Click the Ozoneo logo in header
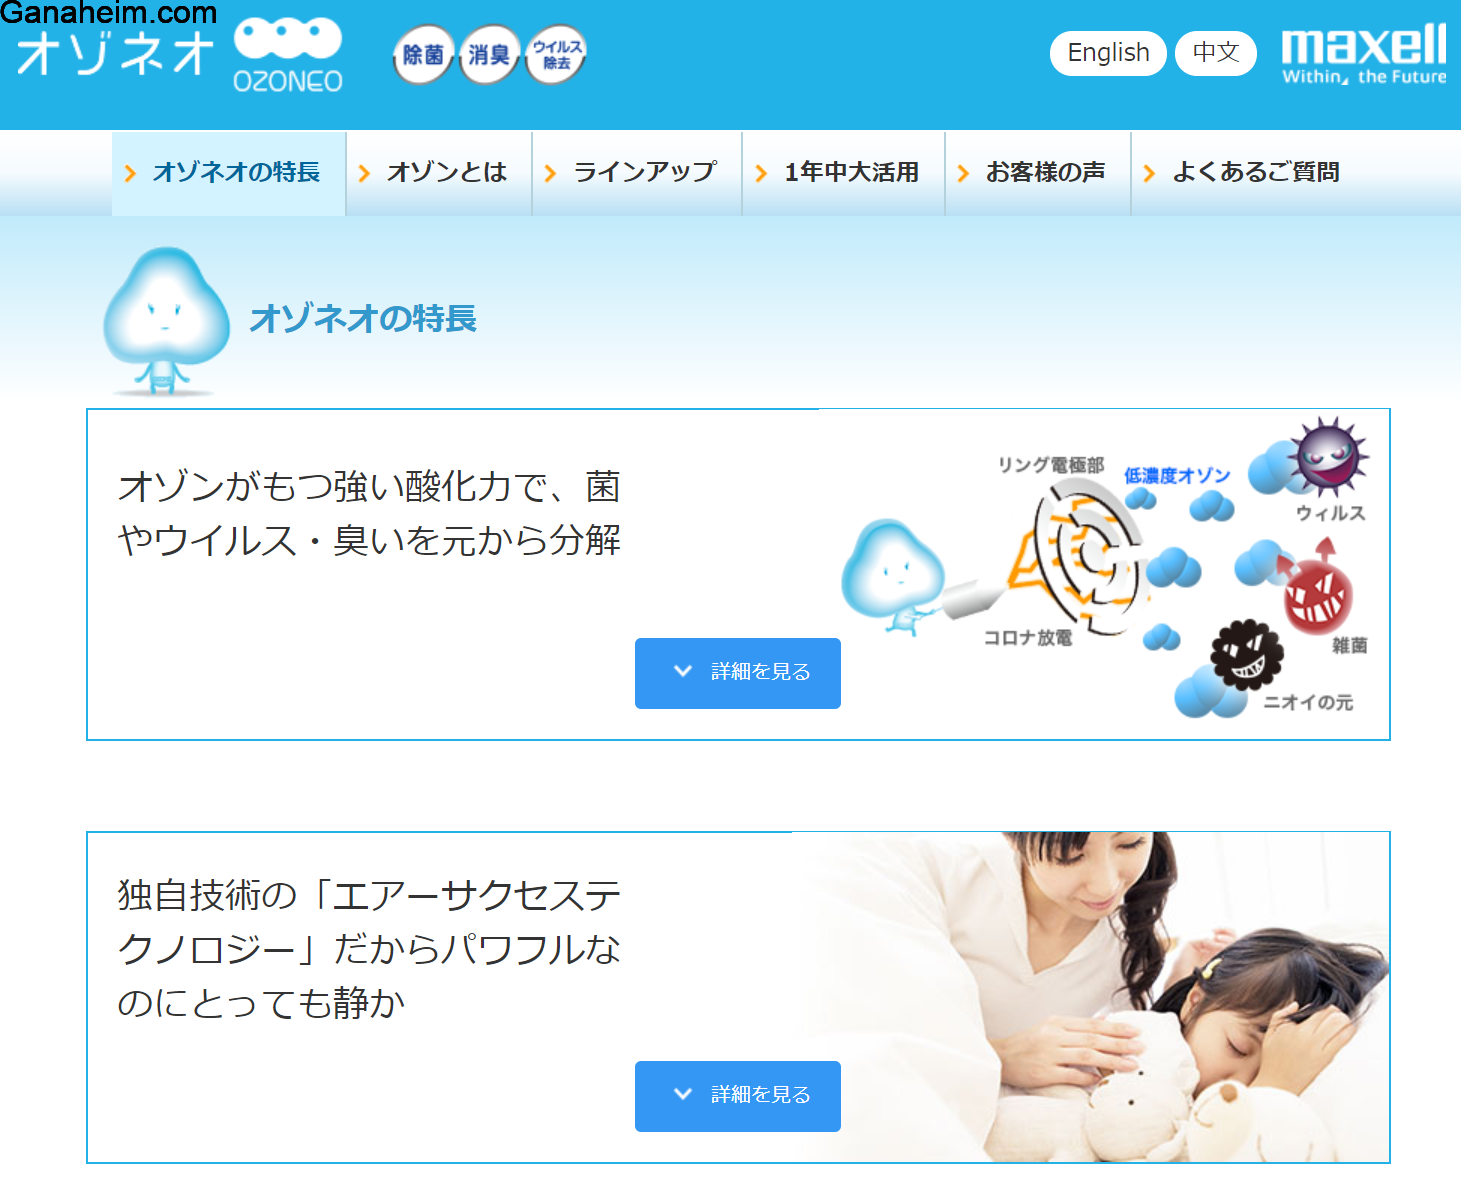This screenshot has width=1461, height=1188. click(x=180, y=56)
